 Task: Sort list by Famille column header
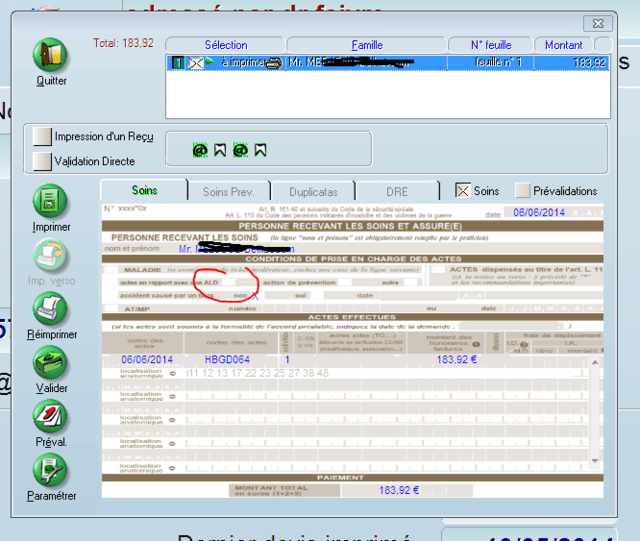coord(367,45)
